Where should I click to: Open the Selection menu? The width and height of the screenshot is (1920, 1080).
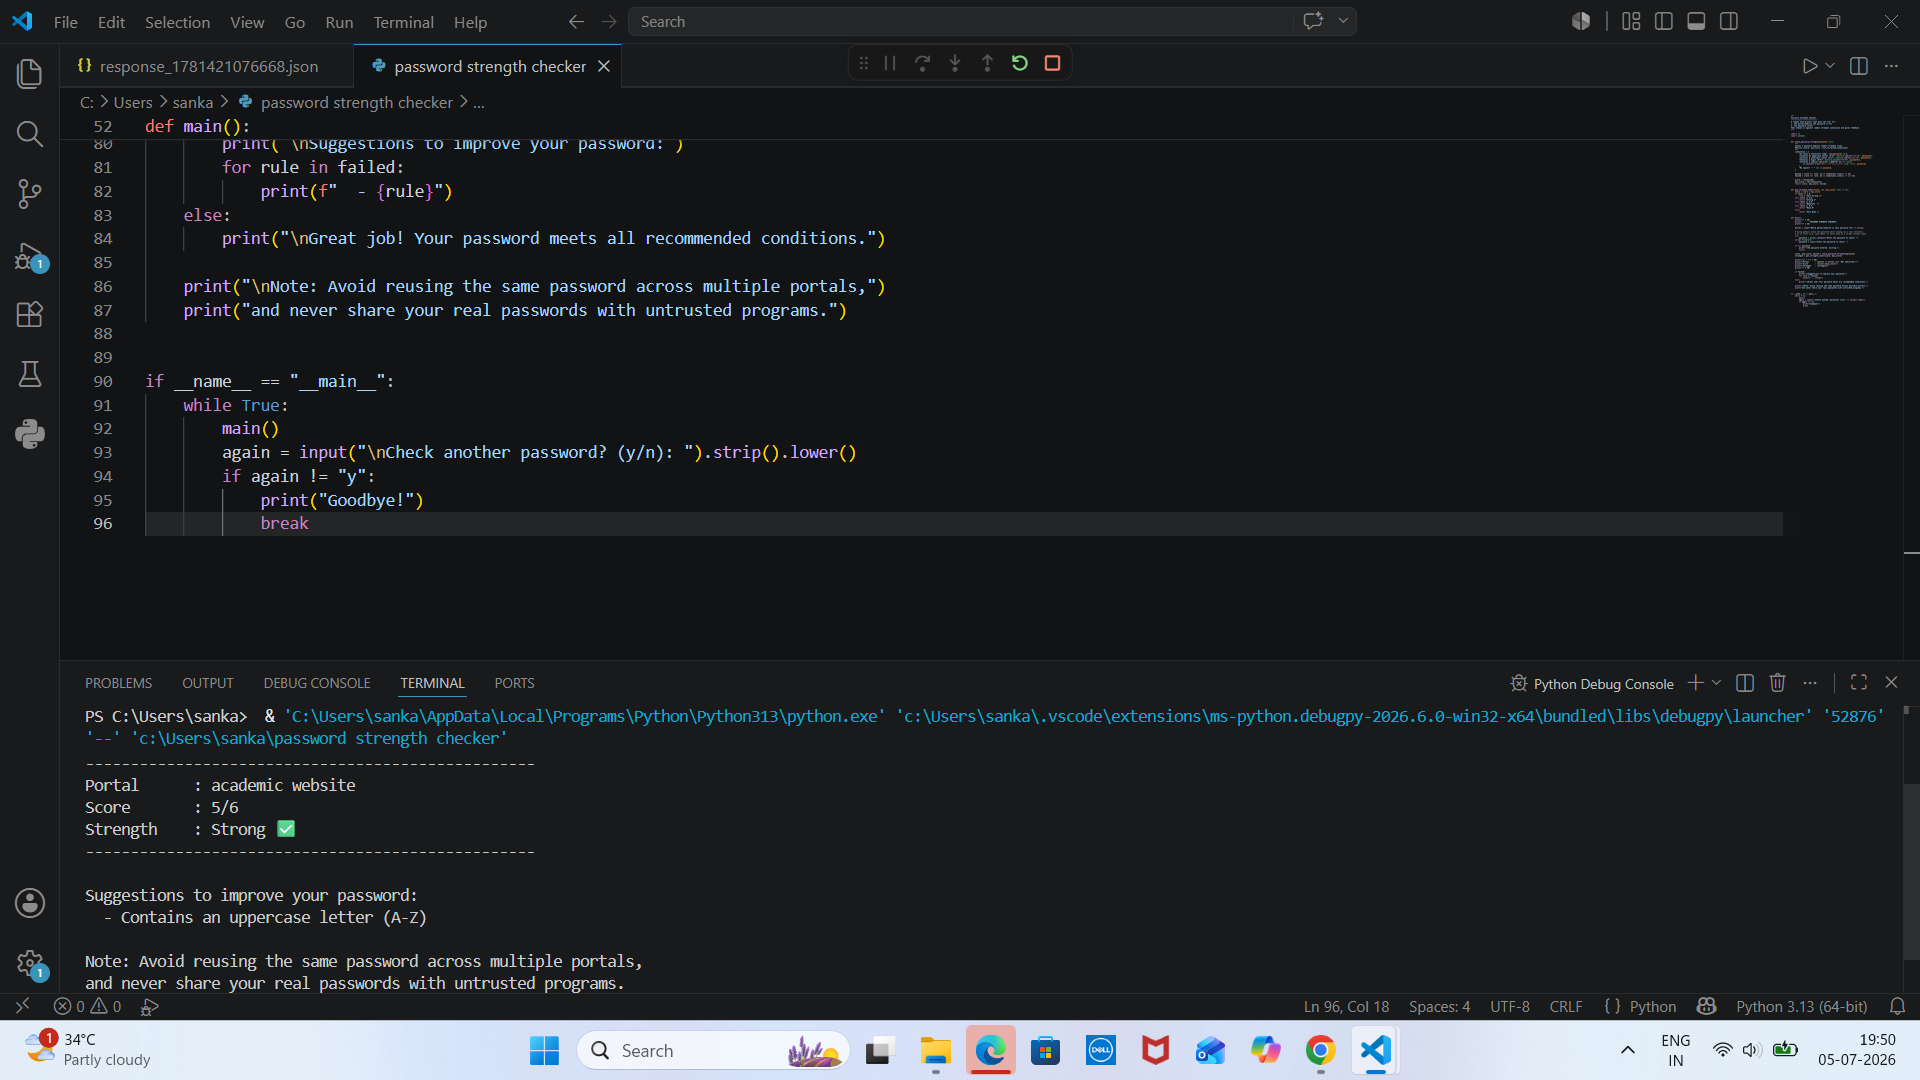pos(177,22)
